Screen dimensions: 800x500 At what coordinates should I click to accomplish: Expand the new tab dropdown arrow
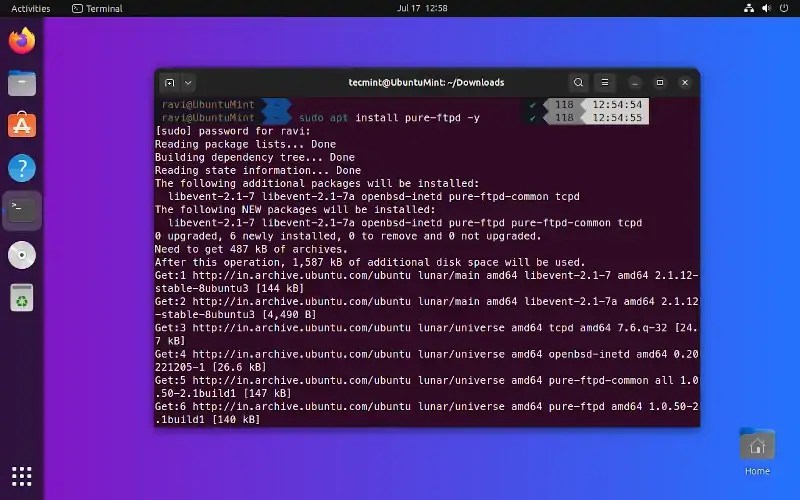tap(188, 83)
